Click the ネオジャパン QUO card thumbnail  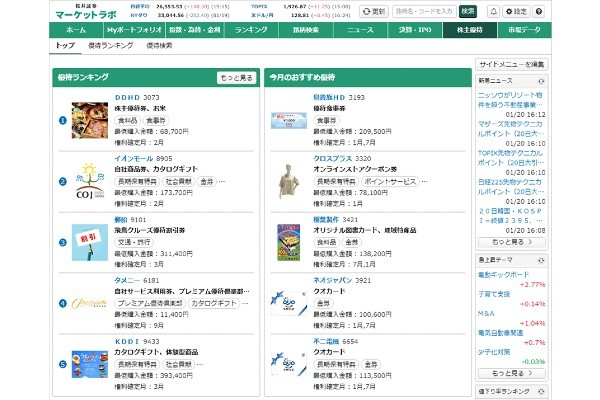[x=289, y=304]
